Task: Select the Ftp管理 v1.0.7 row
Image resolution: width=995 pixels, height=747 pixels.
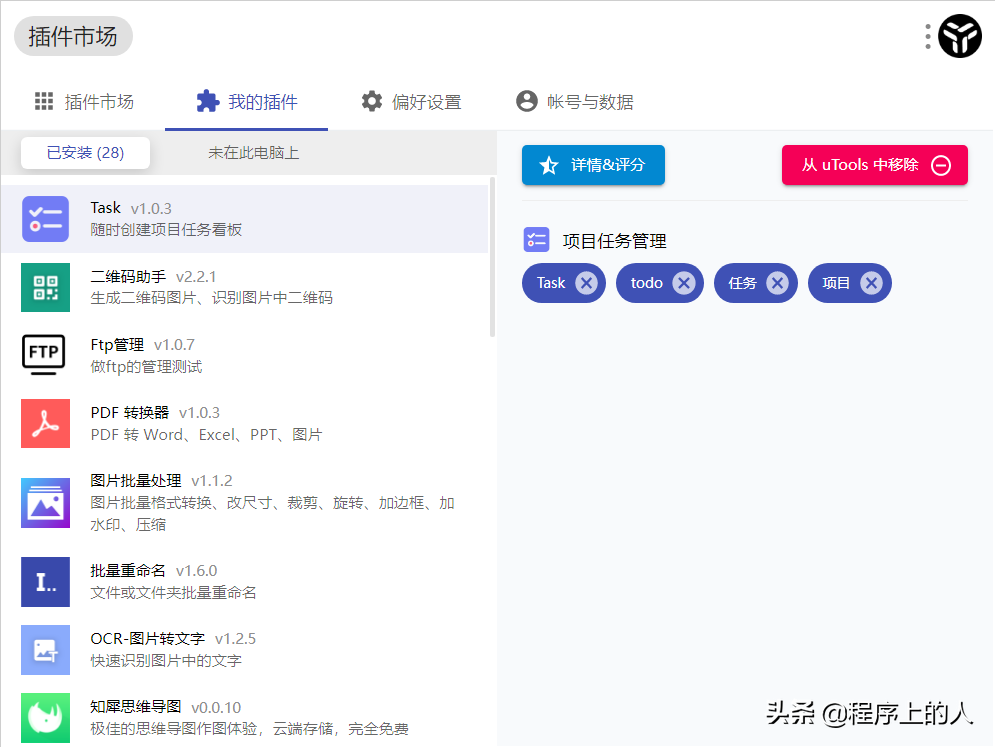Action: point(245,355)
